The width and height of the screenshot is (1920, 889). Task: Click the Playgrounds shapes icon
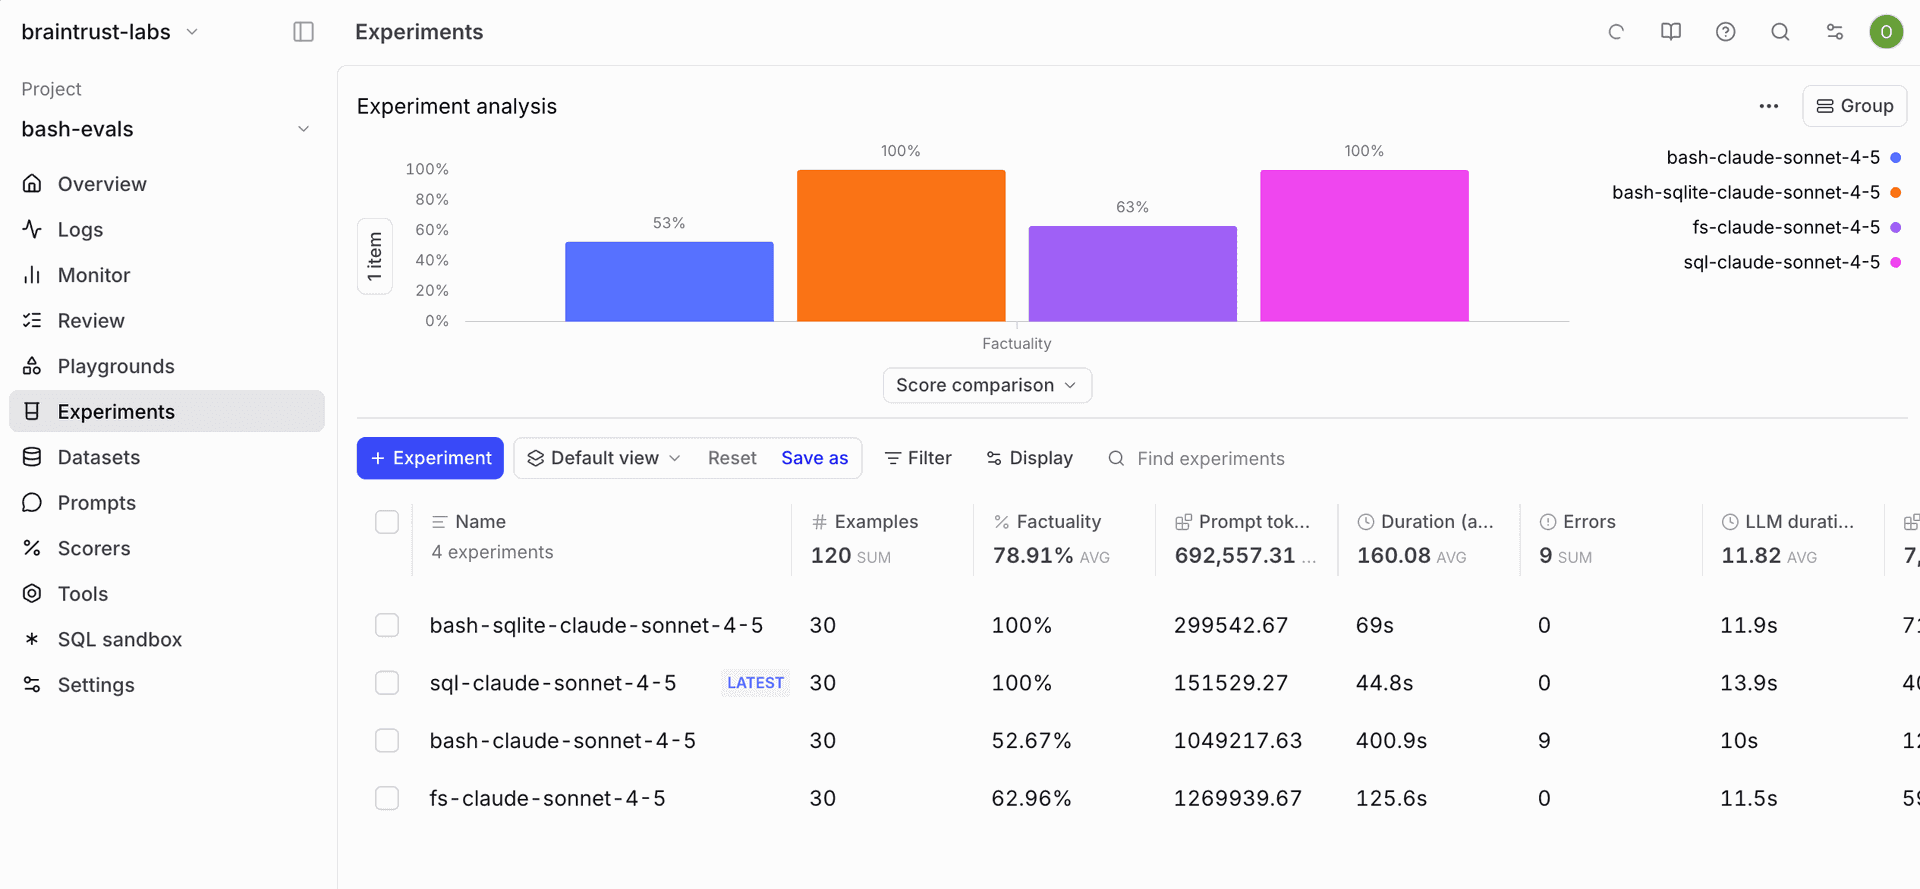pos(32,366)
